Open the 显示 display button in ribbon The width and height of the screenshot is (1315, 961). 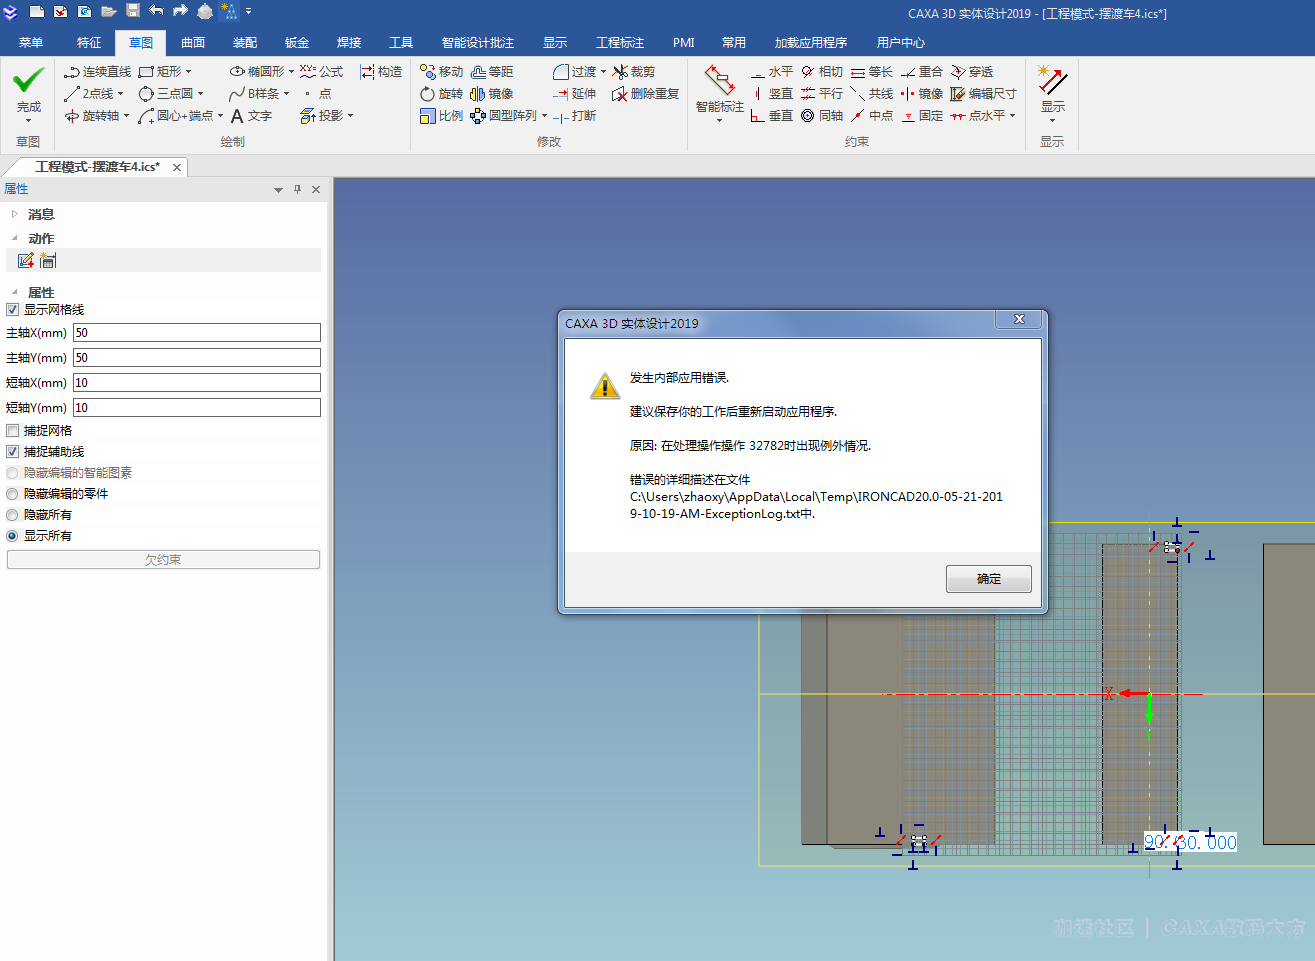(1053, 94)
